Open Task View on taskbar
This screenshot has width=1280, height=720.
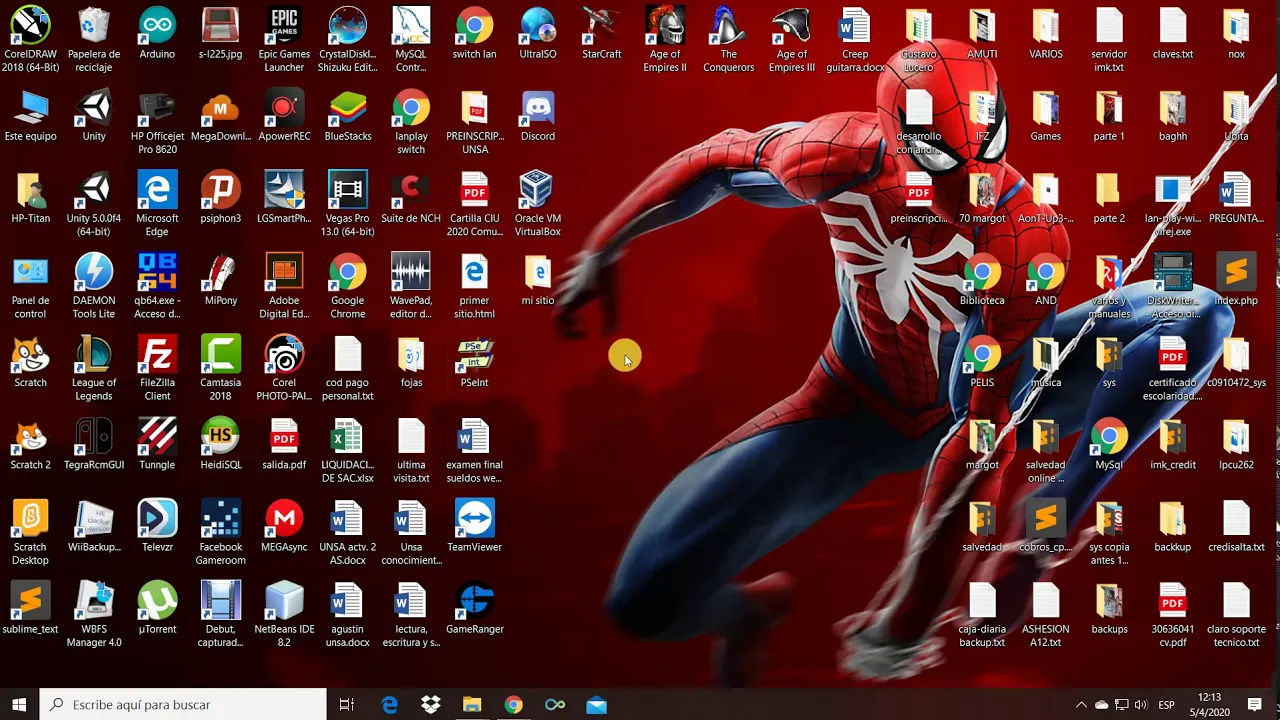tap(347, 705)
